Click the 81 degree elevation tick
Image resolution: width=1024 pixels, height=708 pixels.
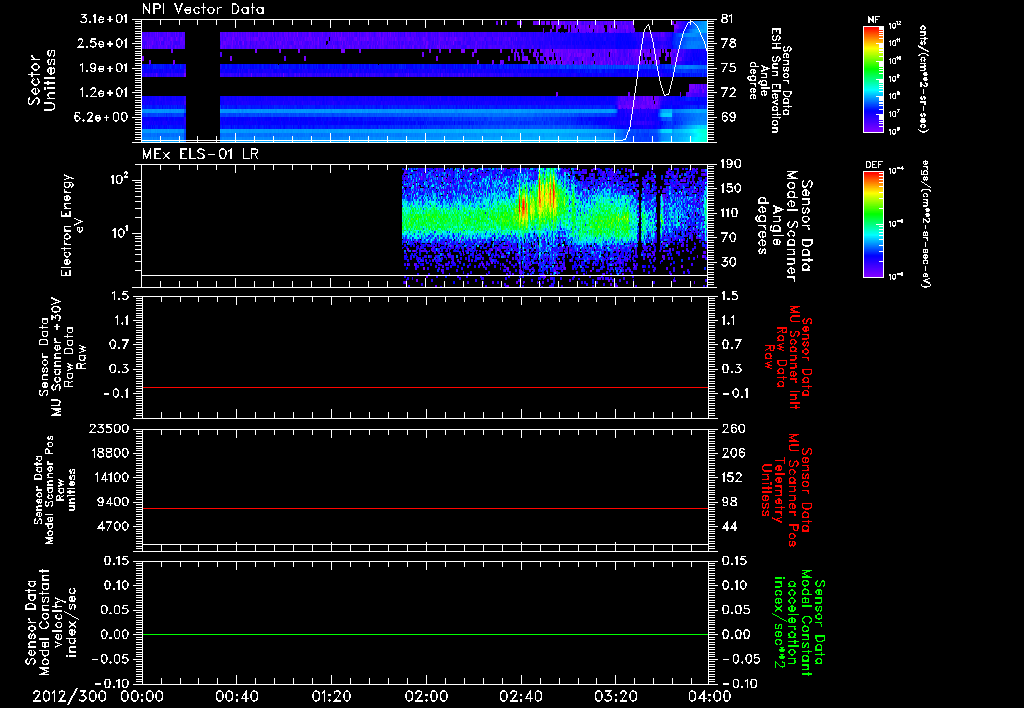[728, 19]
